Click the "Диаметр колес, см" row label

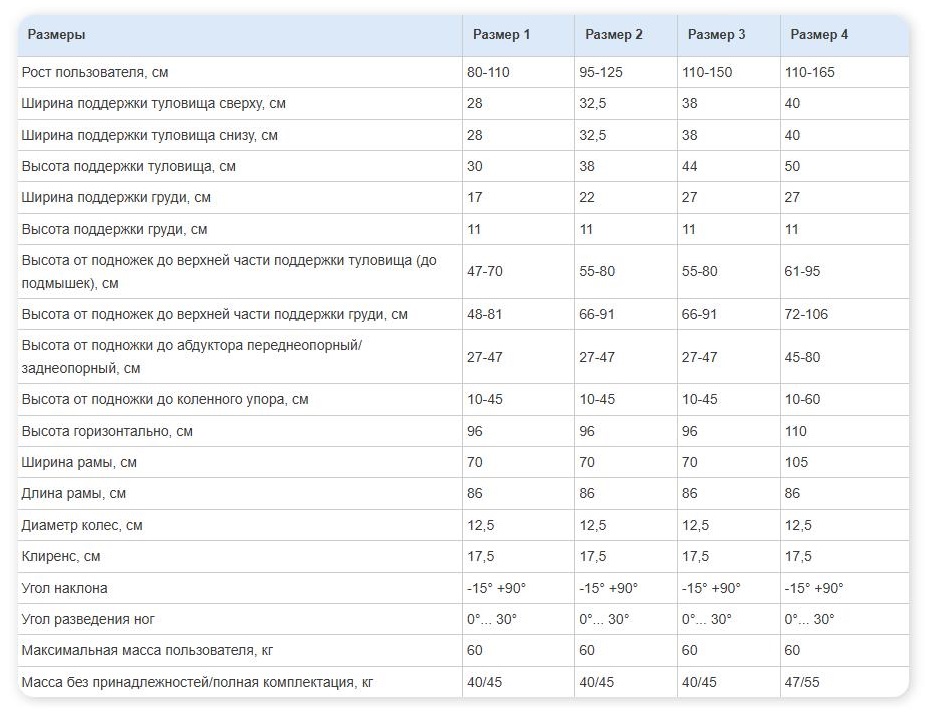(82, 526)
